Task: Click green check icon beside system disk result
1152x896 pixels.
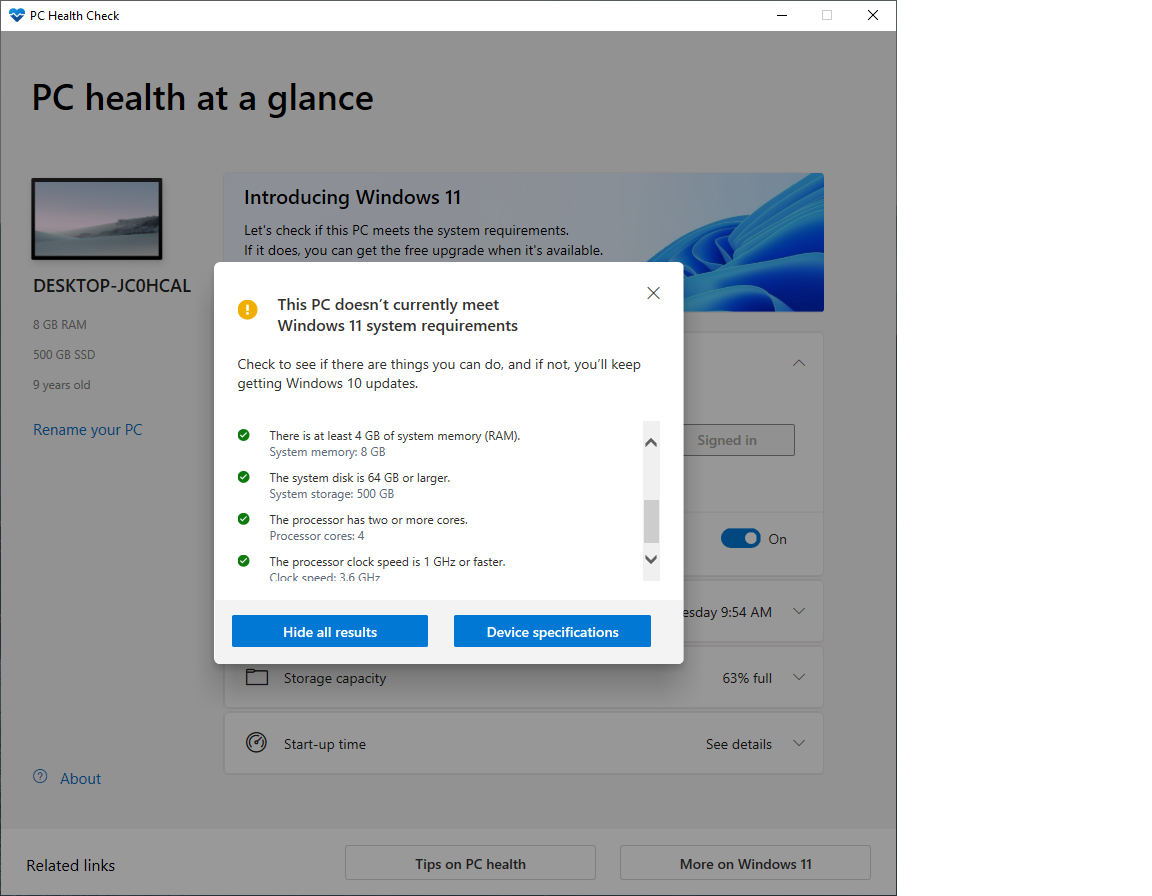Action: pyautogui.click(x=244, y=477)
